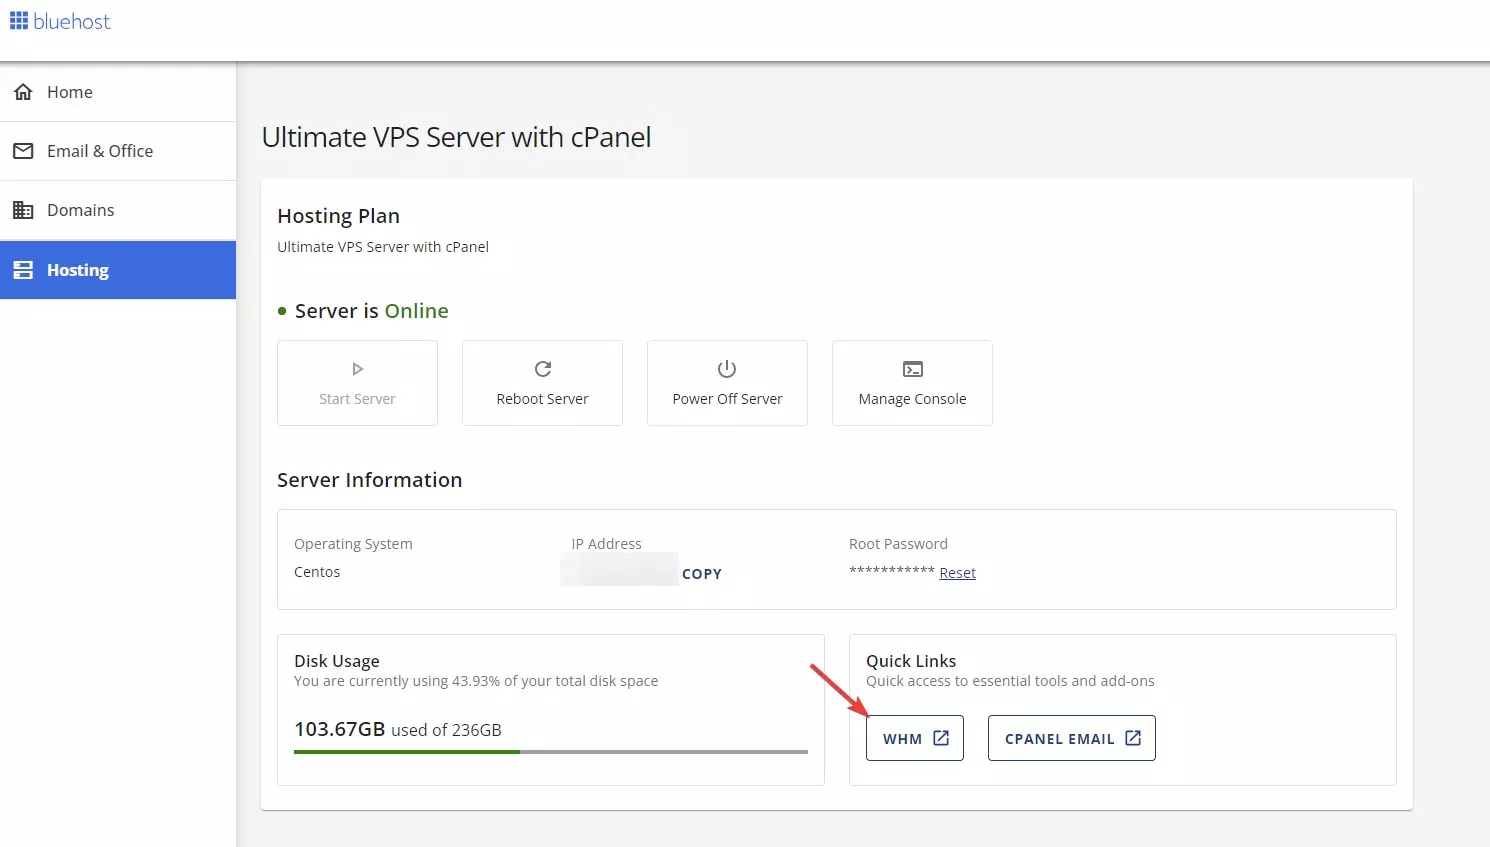Click the Server is Online status text

(x=372, y=311)
